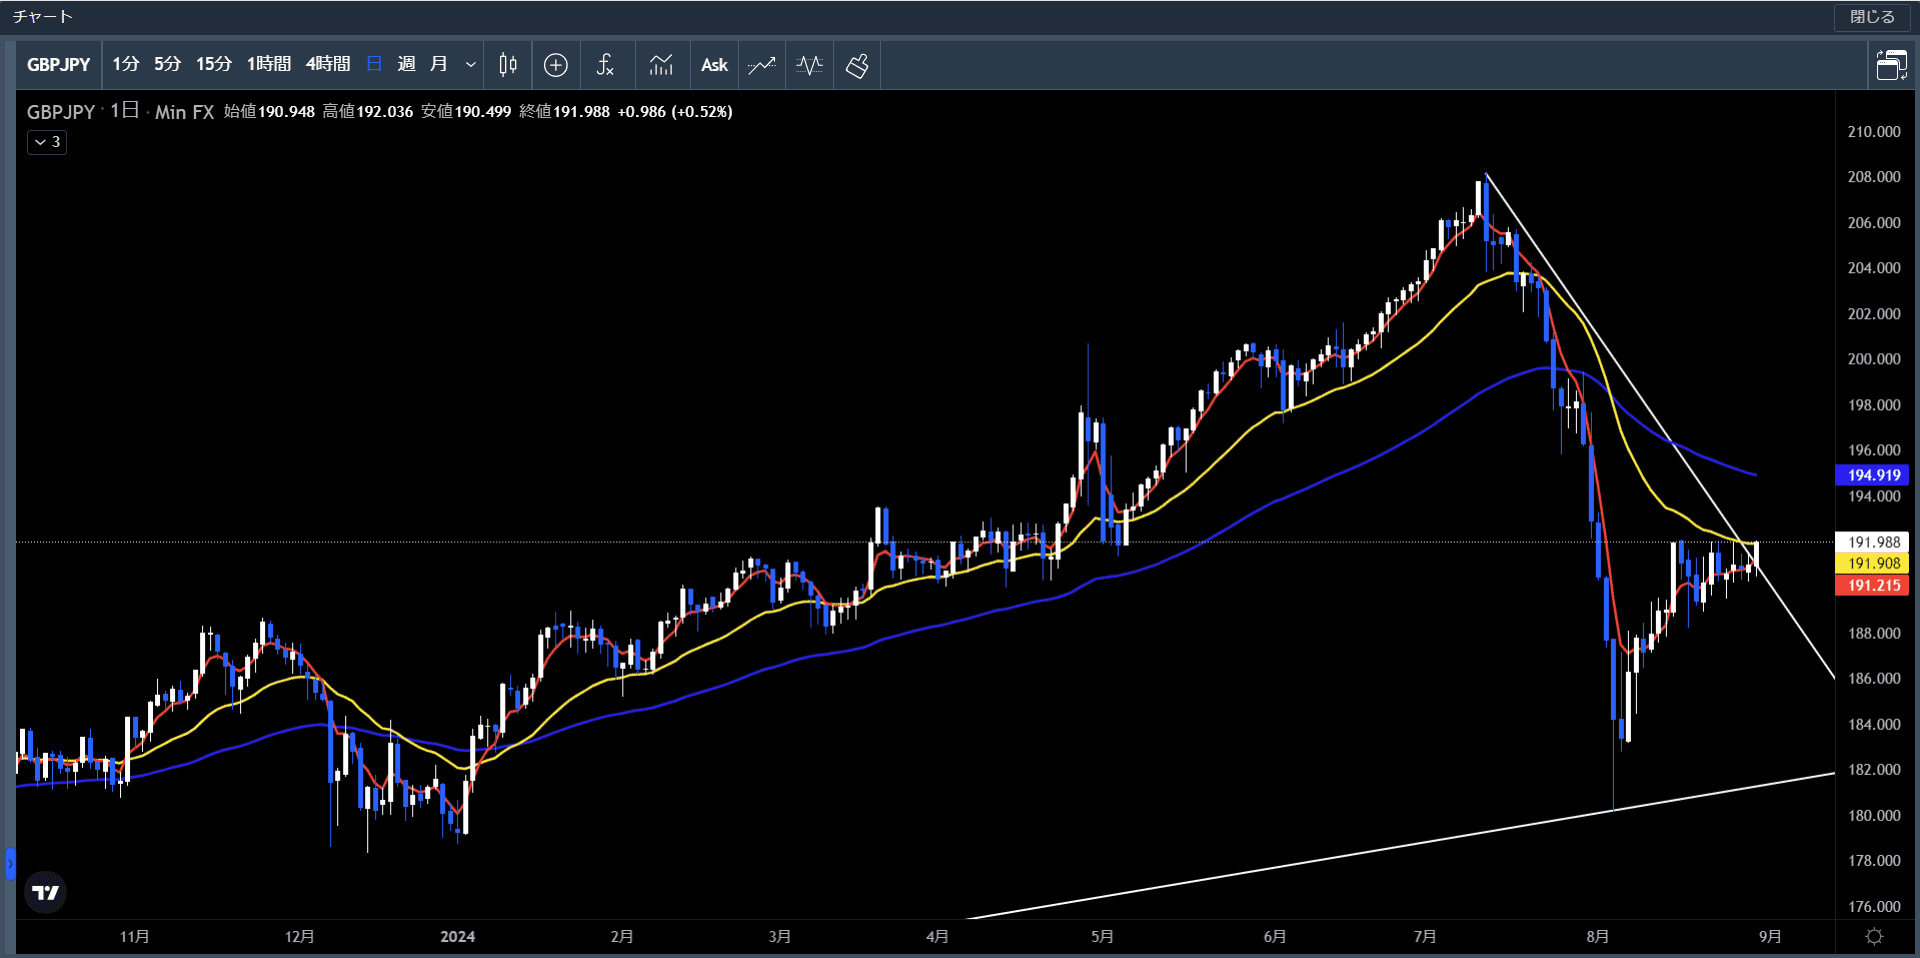Switch to the 5分 timeframe
Viewport: 1920px width, 958px height.
click(167, 65)
